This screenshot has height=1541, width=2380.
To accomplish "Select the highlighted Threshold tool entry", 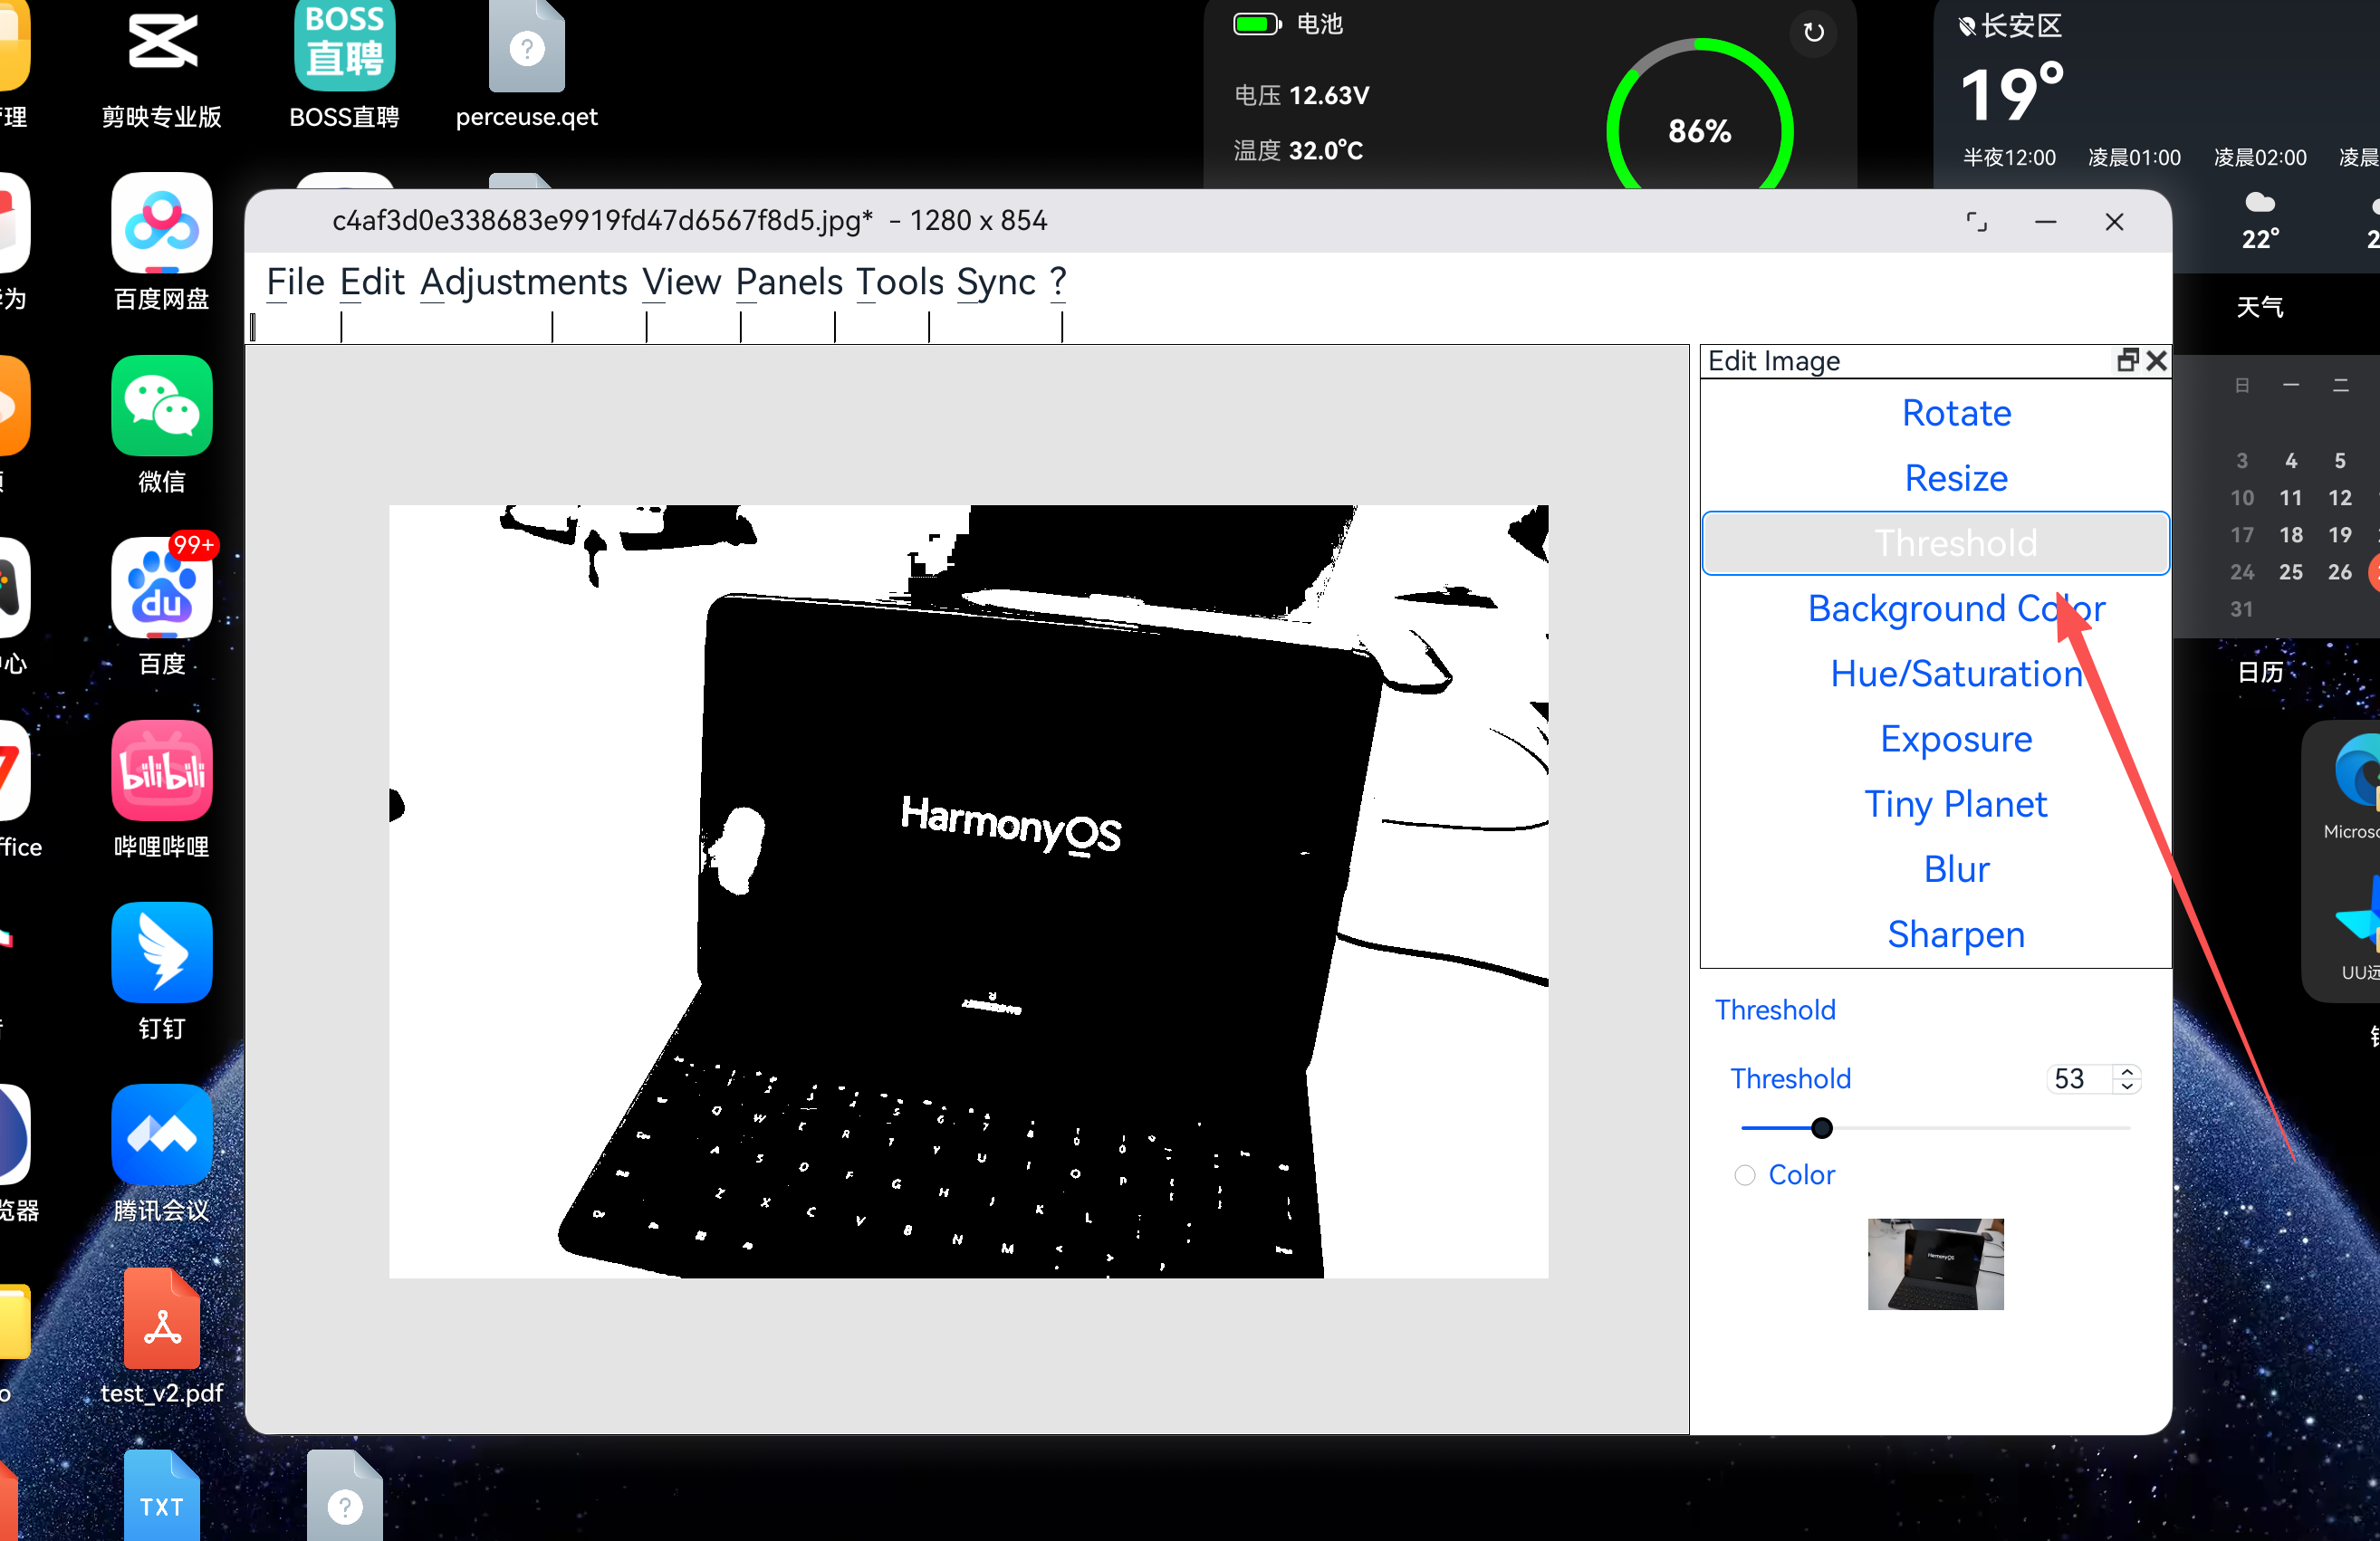I will [1936, 543].
